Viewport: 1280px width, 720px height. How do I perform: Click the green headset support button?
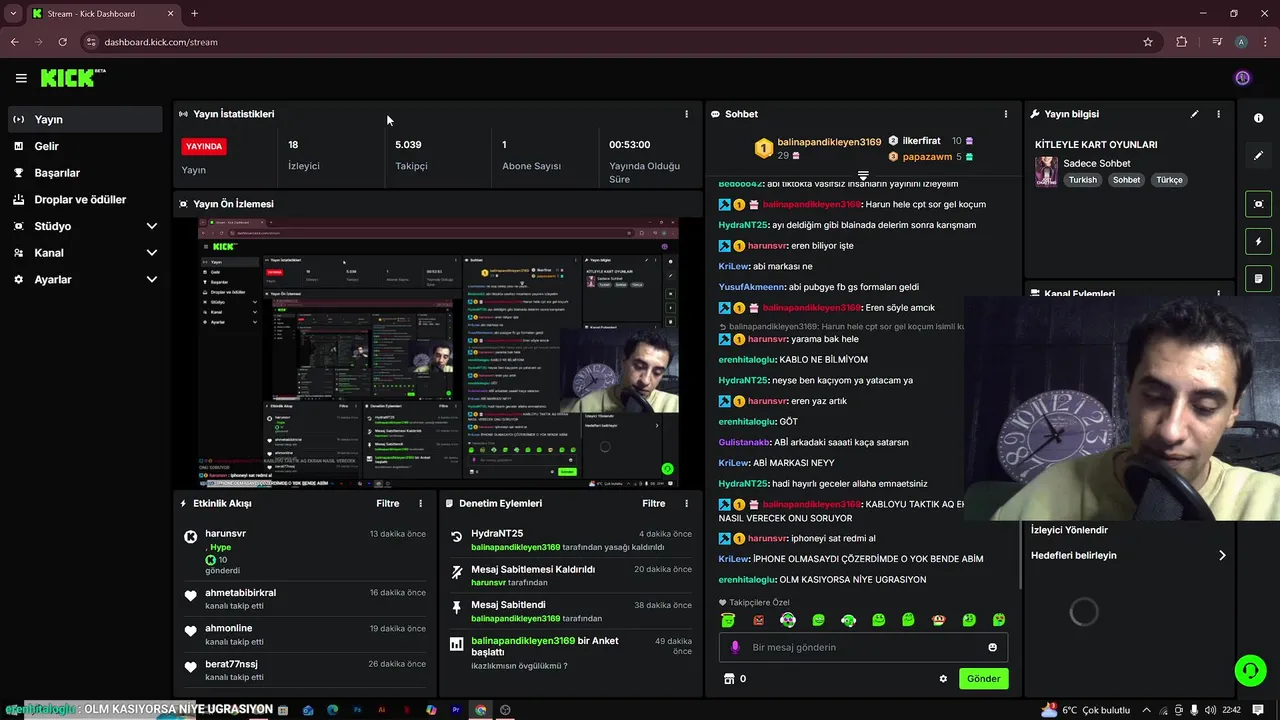click(1250, 671)
